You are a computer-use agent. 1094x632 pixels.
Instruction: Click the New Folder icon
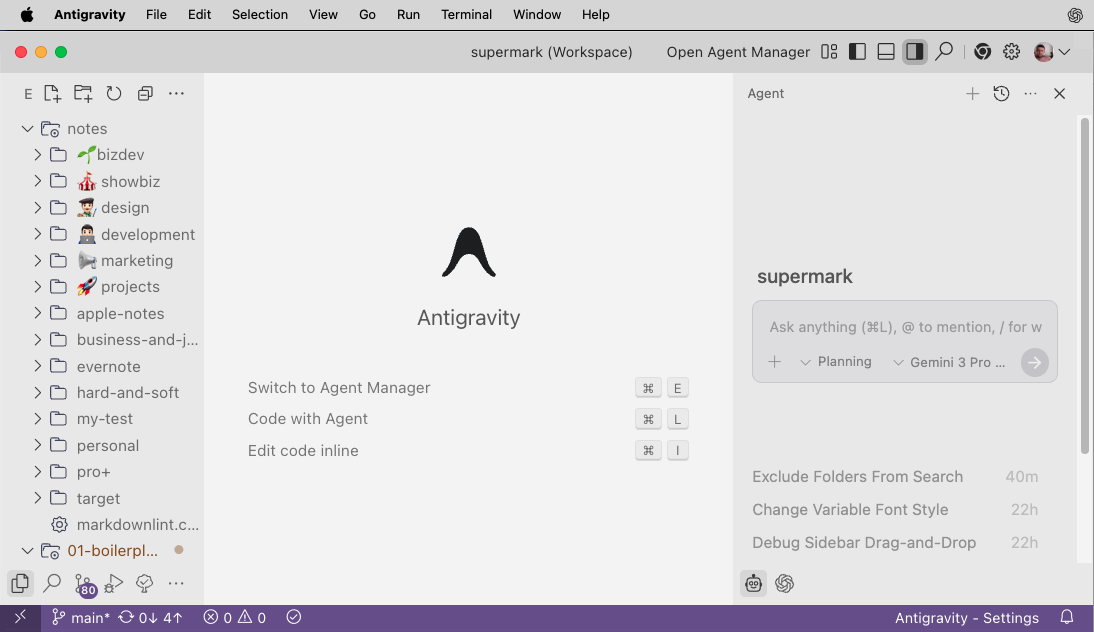pos(83,93)
